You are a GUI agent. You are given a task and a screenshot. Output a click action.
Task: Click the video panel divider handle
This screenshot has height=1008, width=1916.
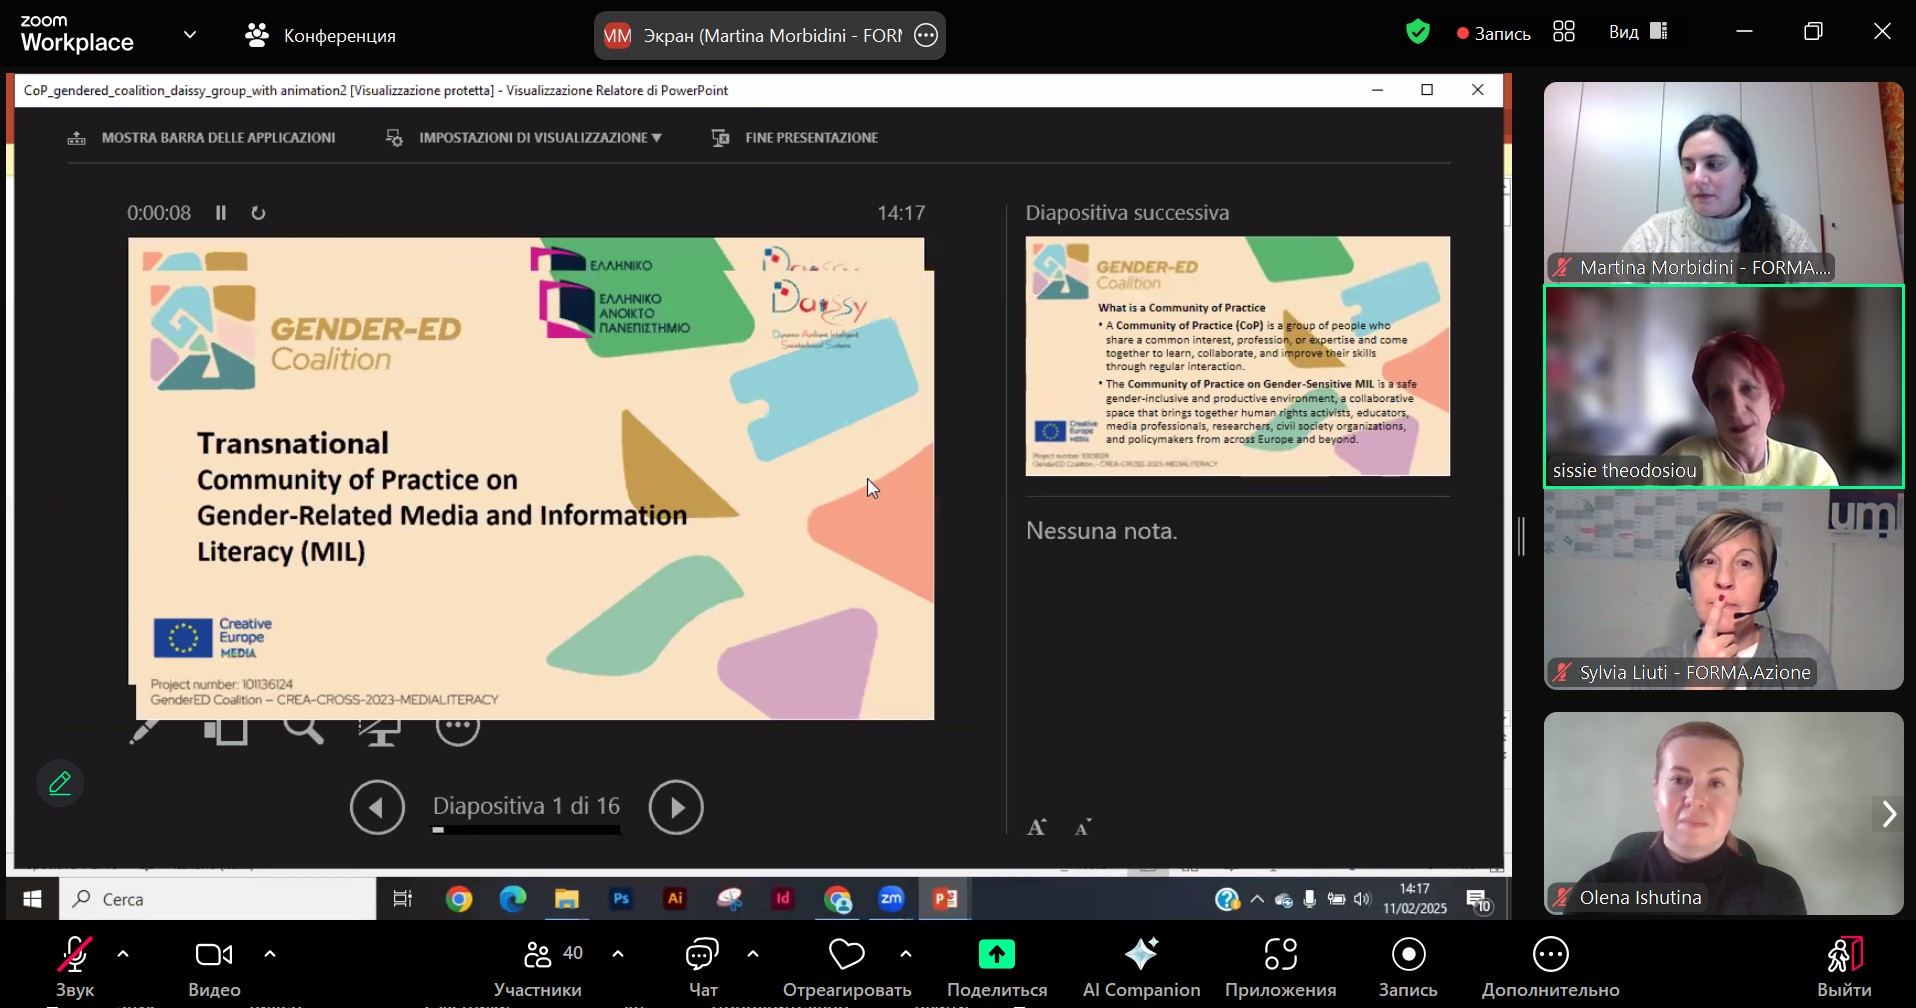pos(1522,537)
